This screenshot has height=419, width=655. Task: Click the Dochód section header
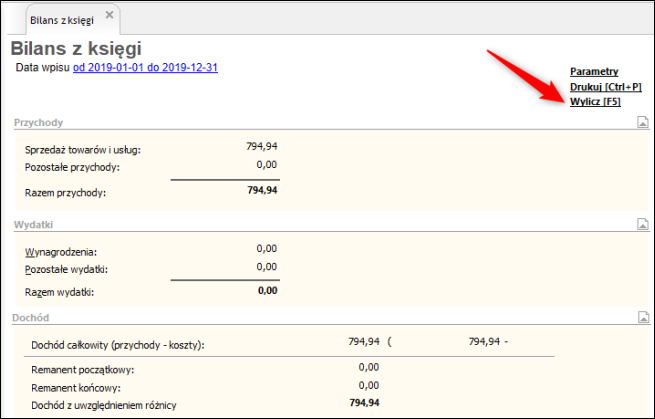point(30,317)
